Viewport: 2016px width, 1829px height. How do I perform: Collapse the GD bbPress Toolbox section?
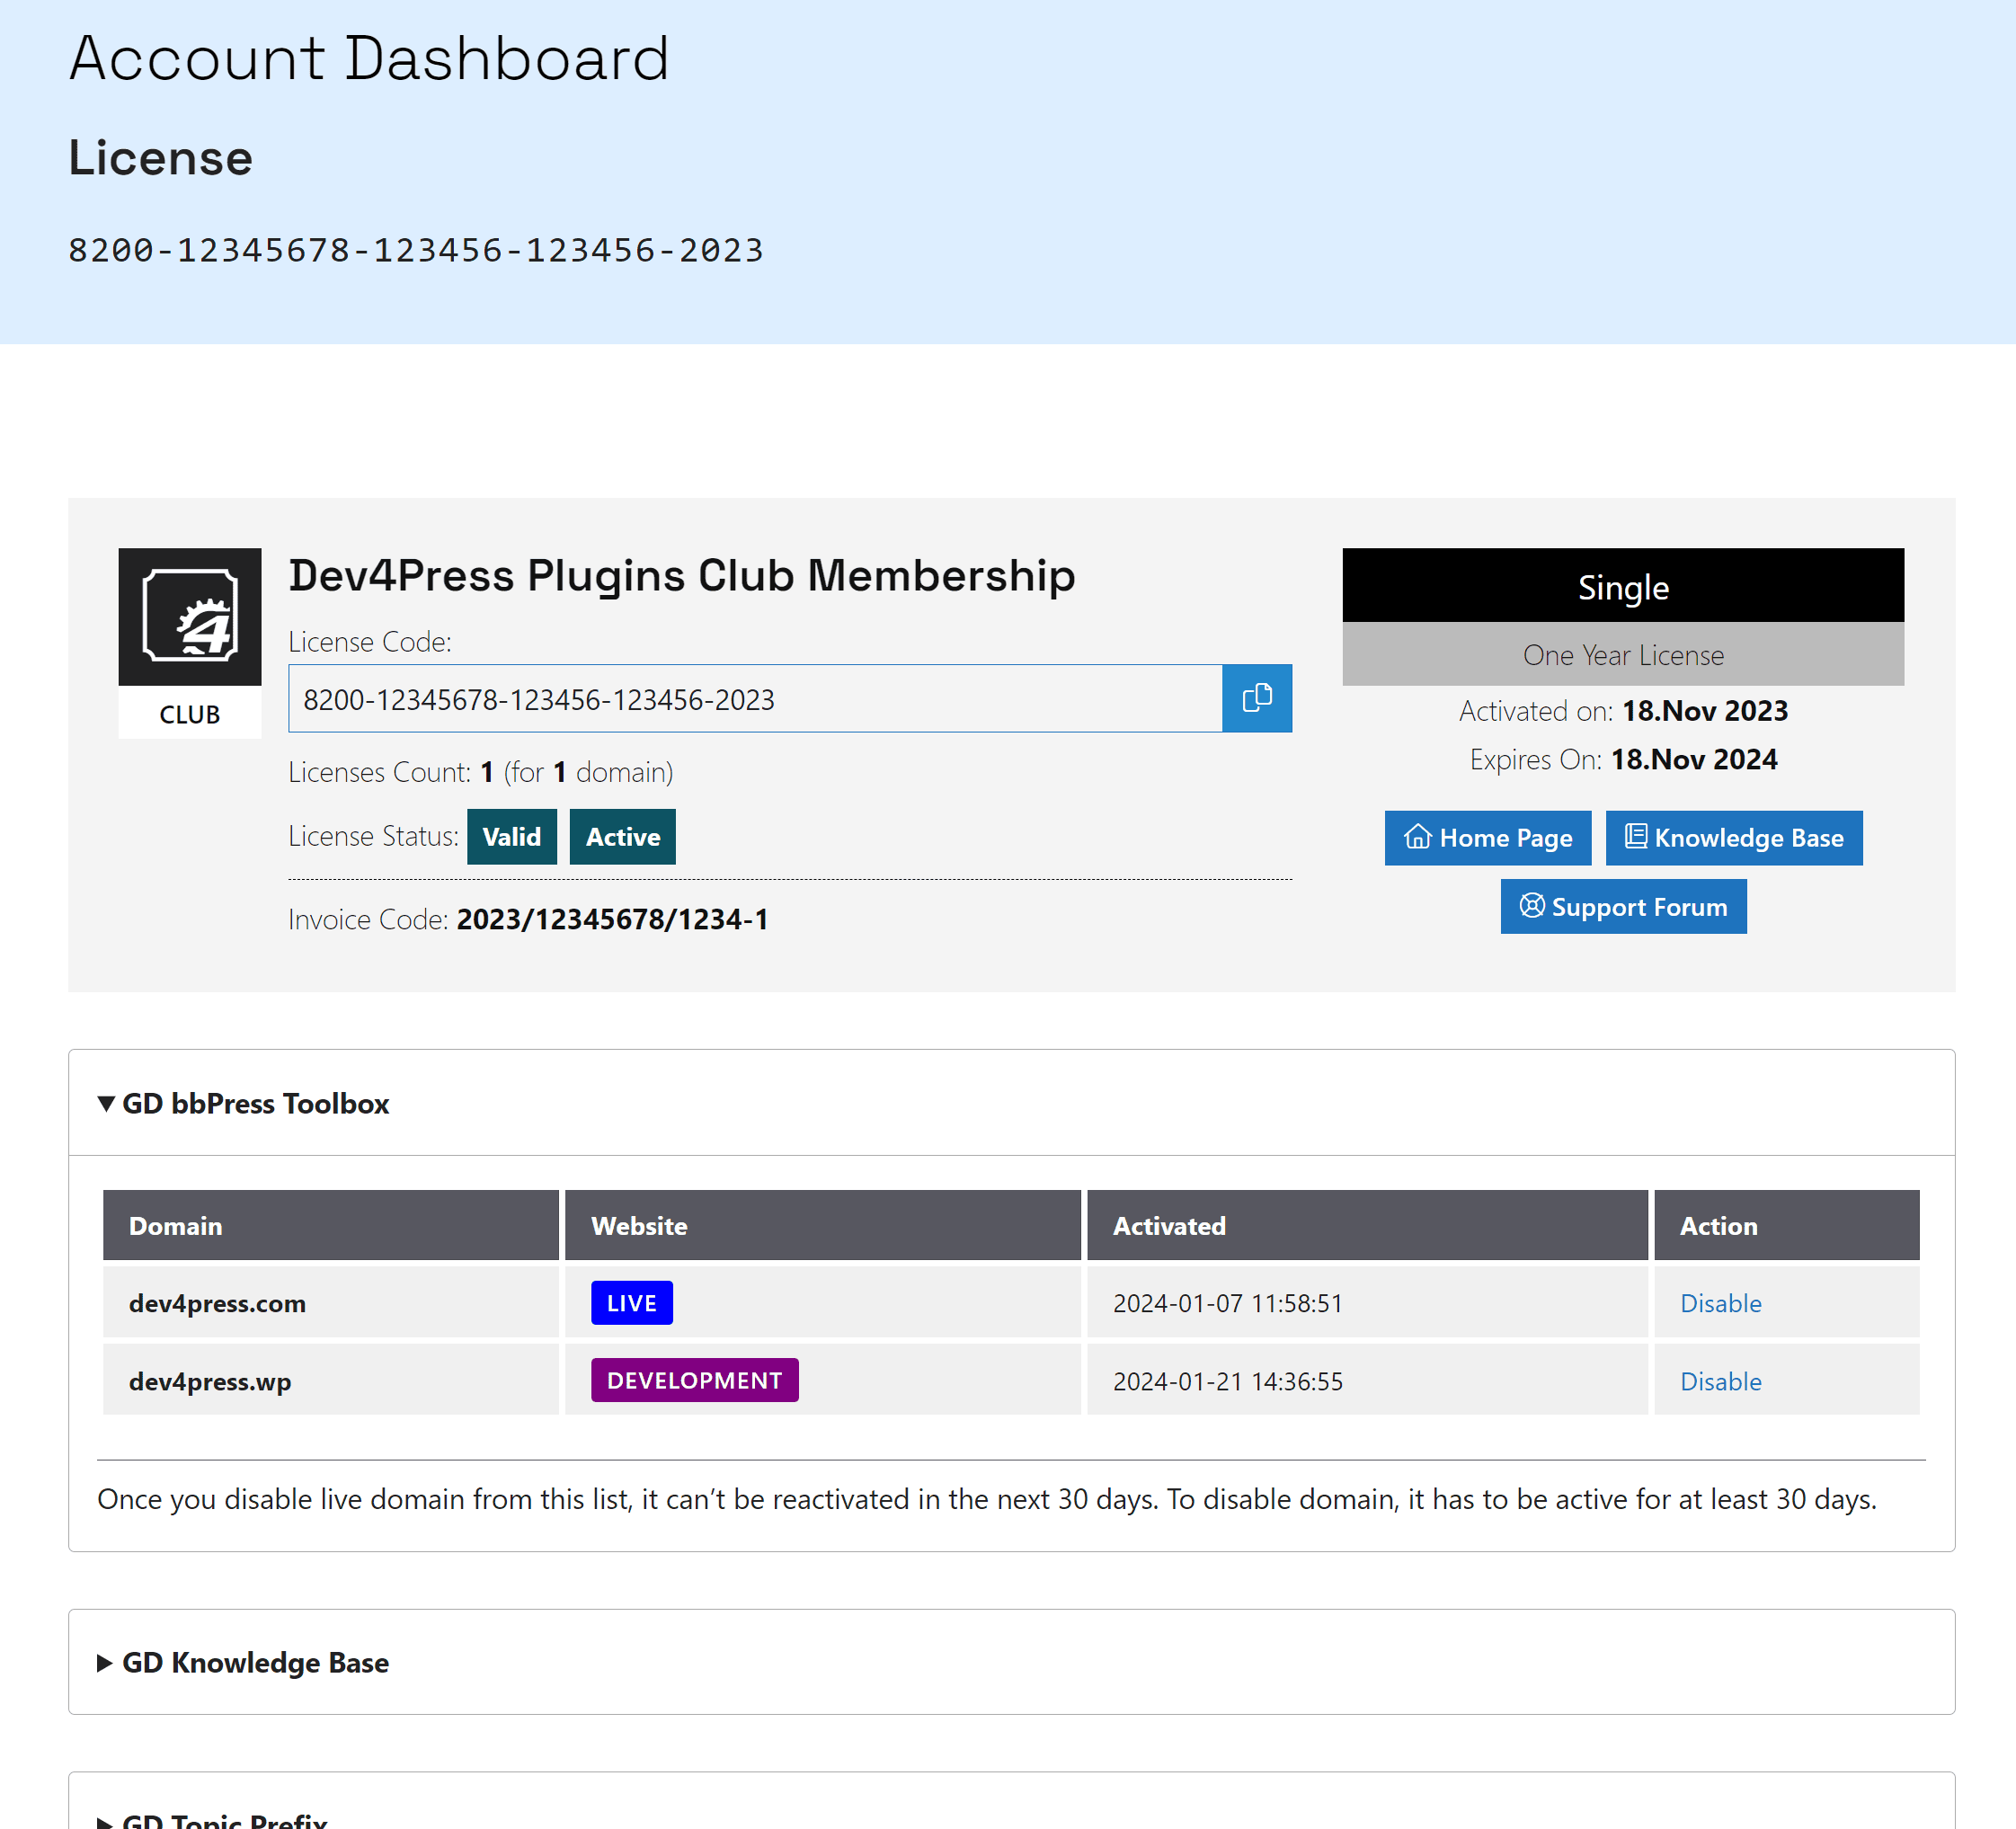point(254,1103)
